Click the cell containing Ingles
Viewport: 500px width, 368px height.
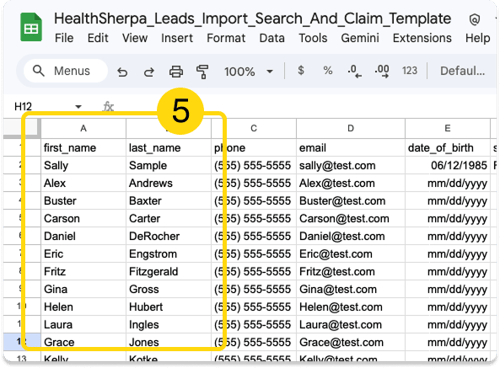(169, 324)
